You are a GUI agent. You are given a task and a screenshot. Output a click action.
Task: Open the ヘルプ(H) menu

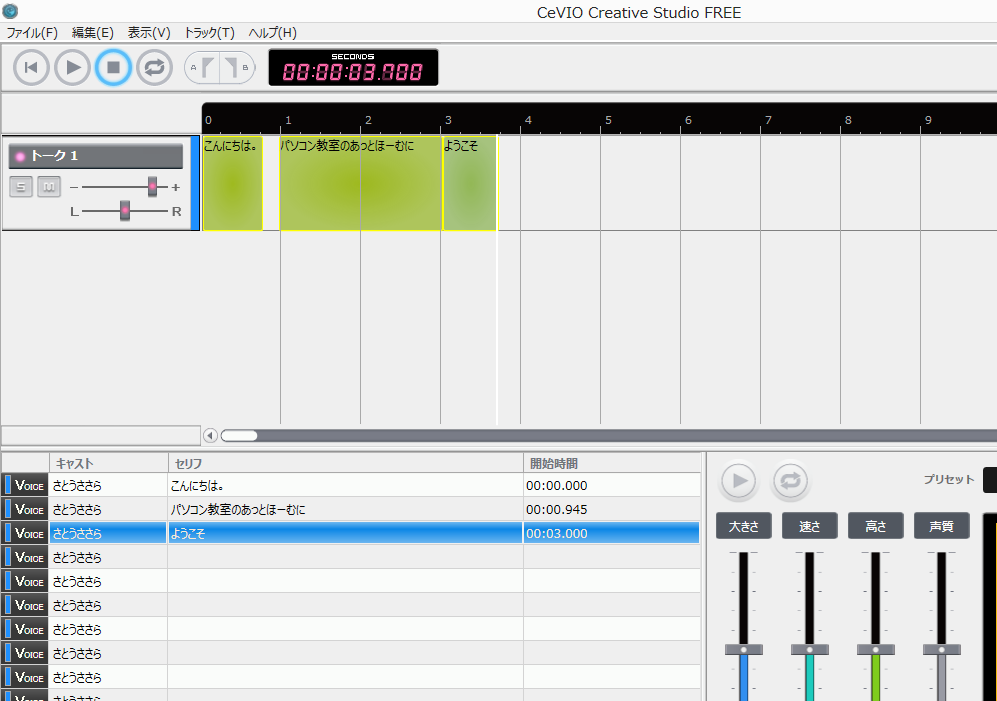click(x=272, y=33)
